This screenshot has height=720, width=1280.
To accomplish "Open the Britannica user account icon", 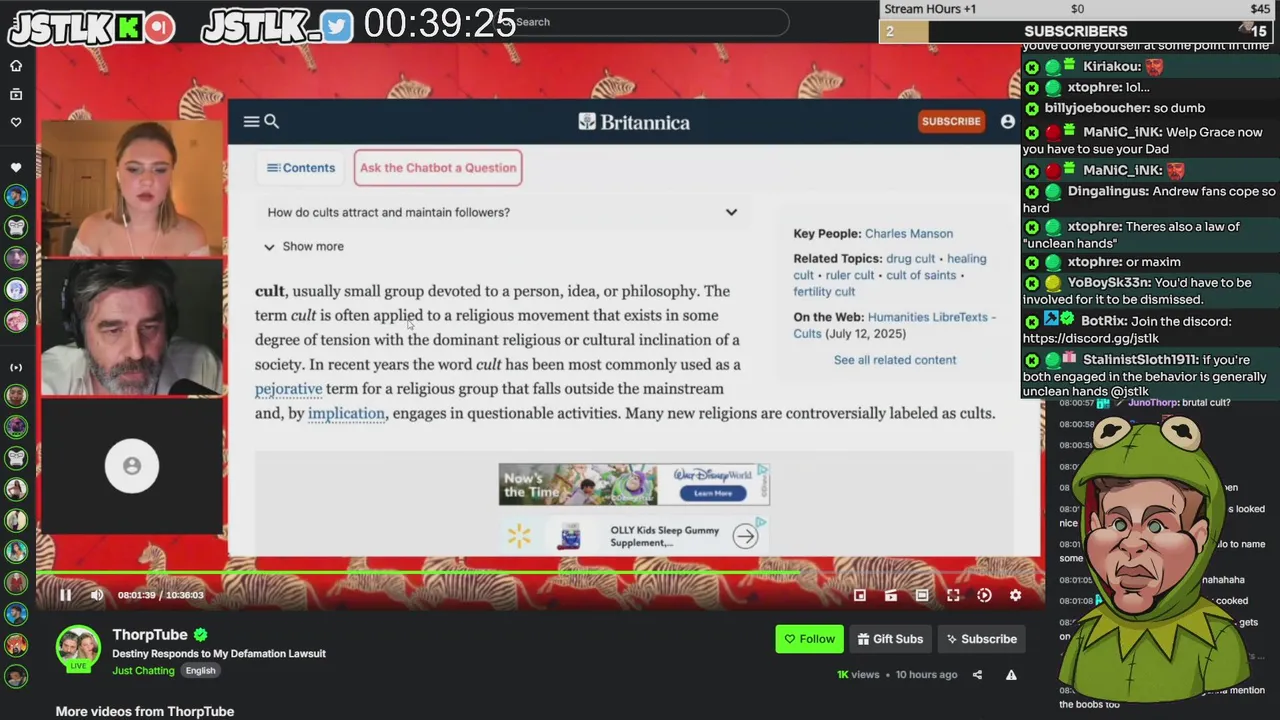I will point(1007,122).
